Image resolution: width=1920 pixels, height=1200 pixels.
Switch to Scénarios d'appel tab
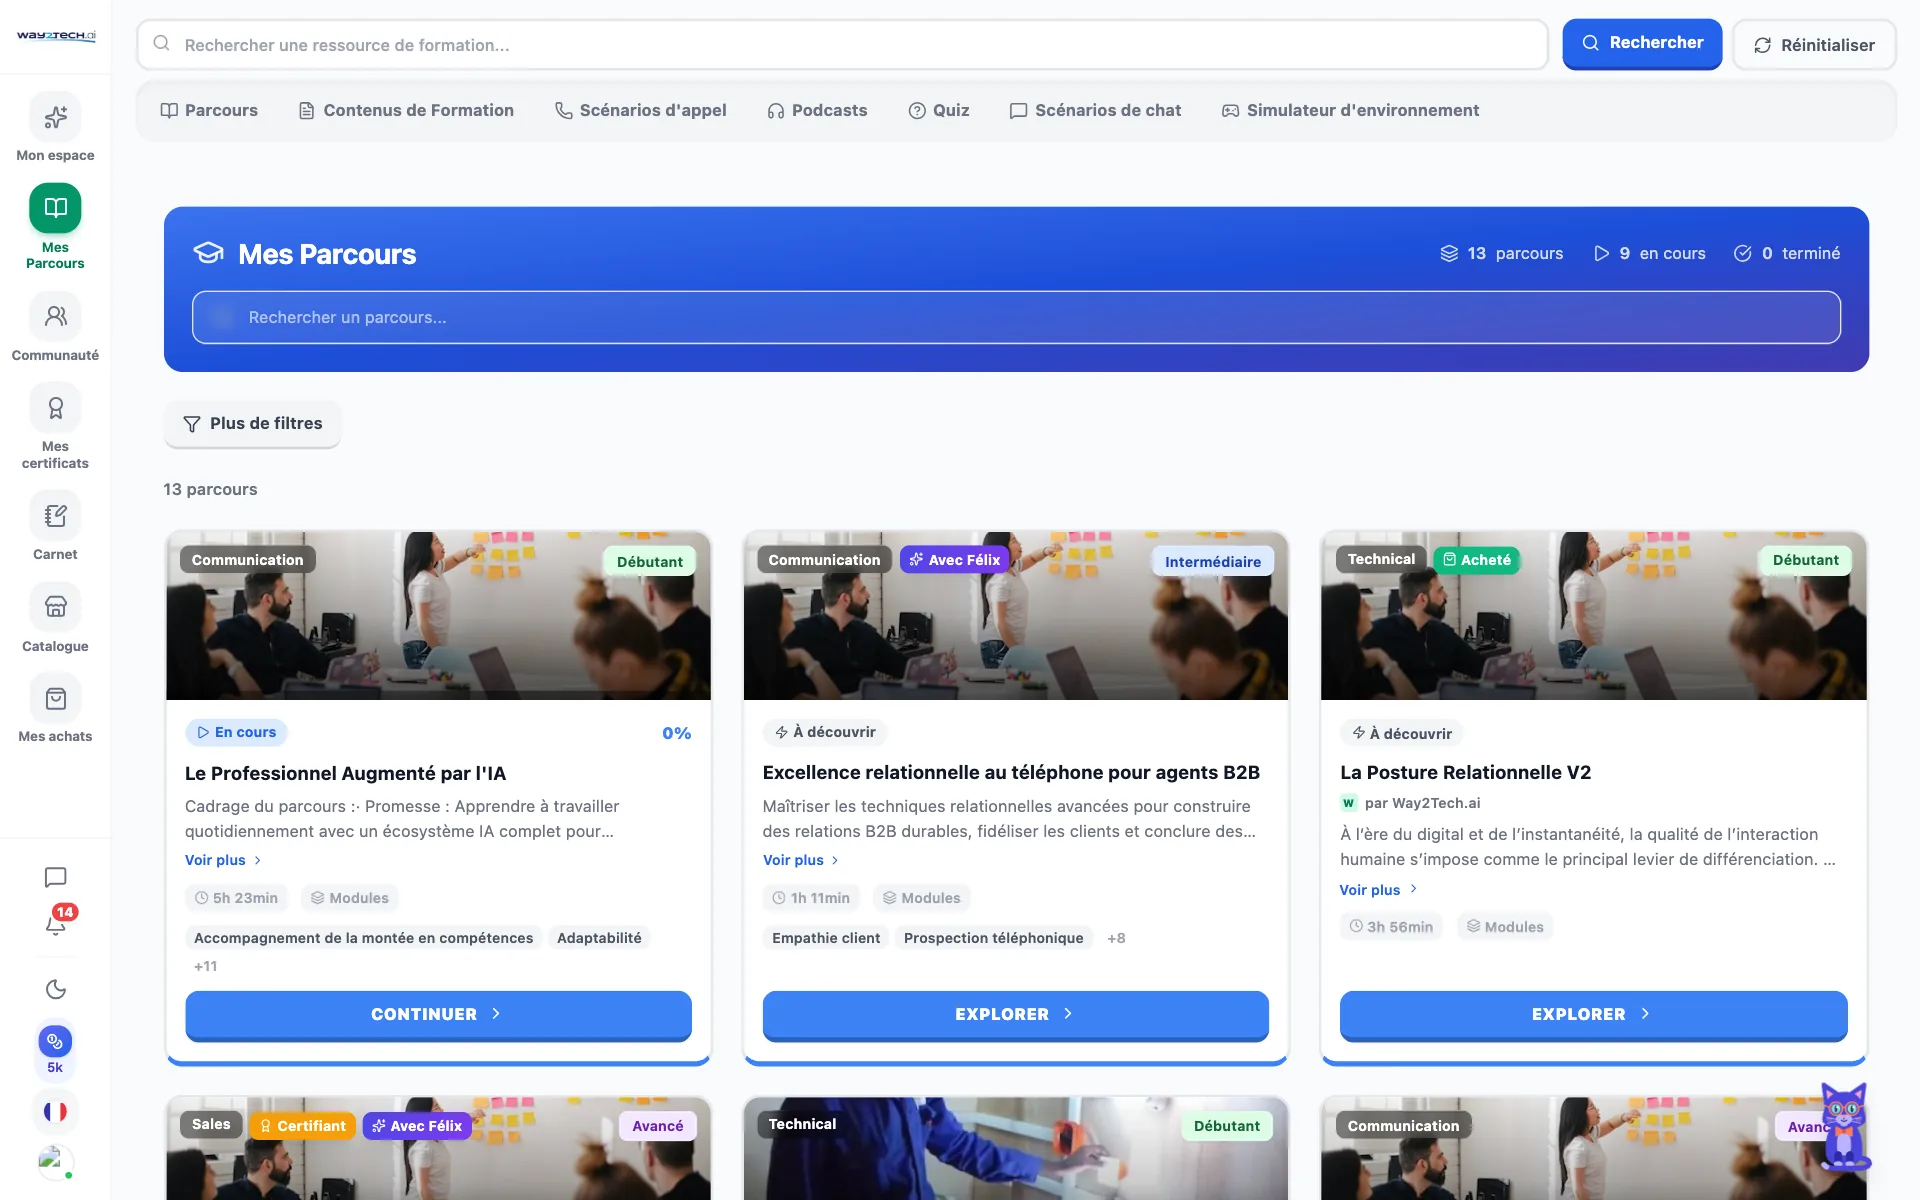point(640,110)
